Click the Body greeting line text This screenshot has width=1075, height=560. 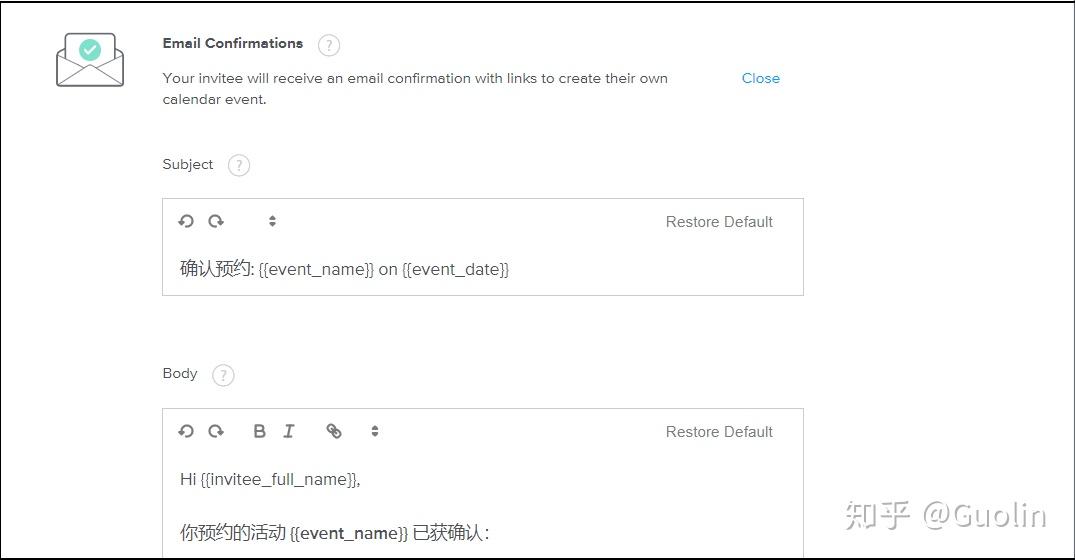click(270, 480)
